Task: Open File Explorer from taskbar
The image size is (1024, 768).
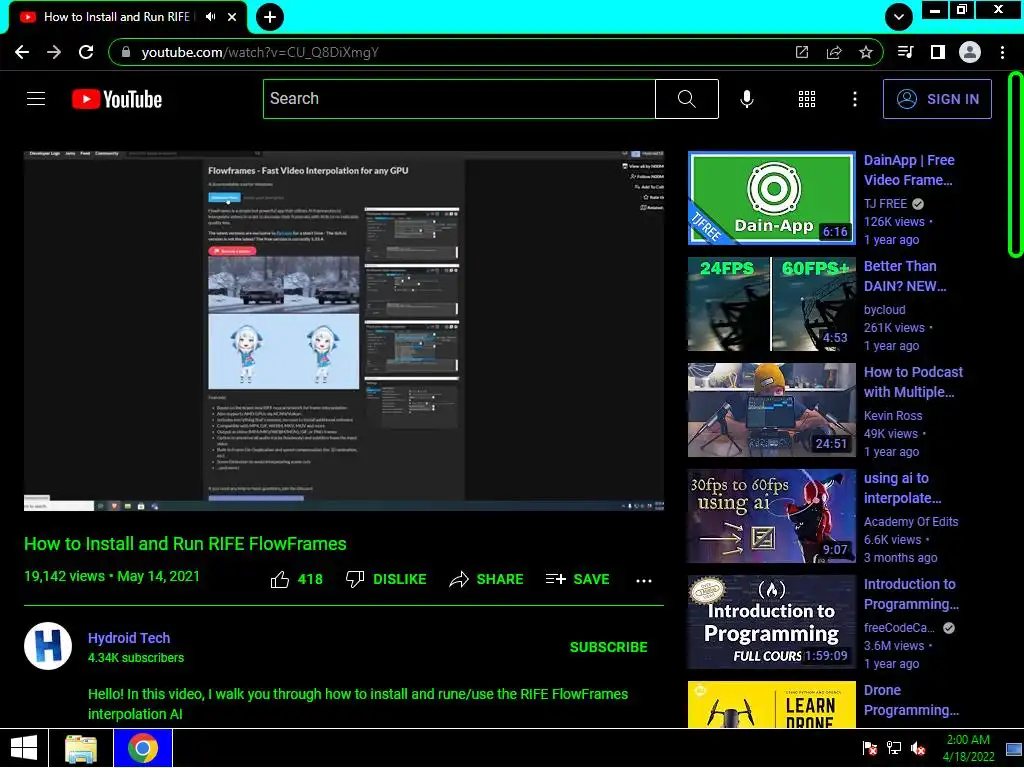Action: pyautogui.click(x=81, y=748)
